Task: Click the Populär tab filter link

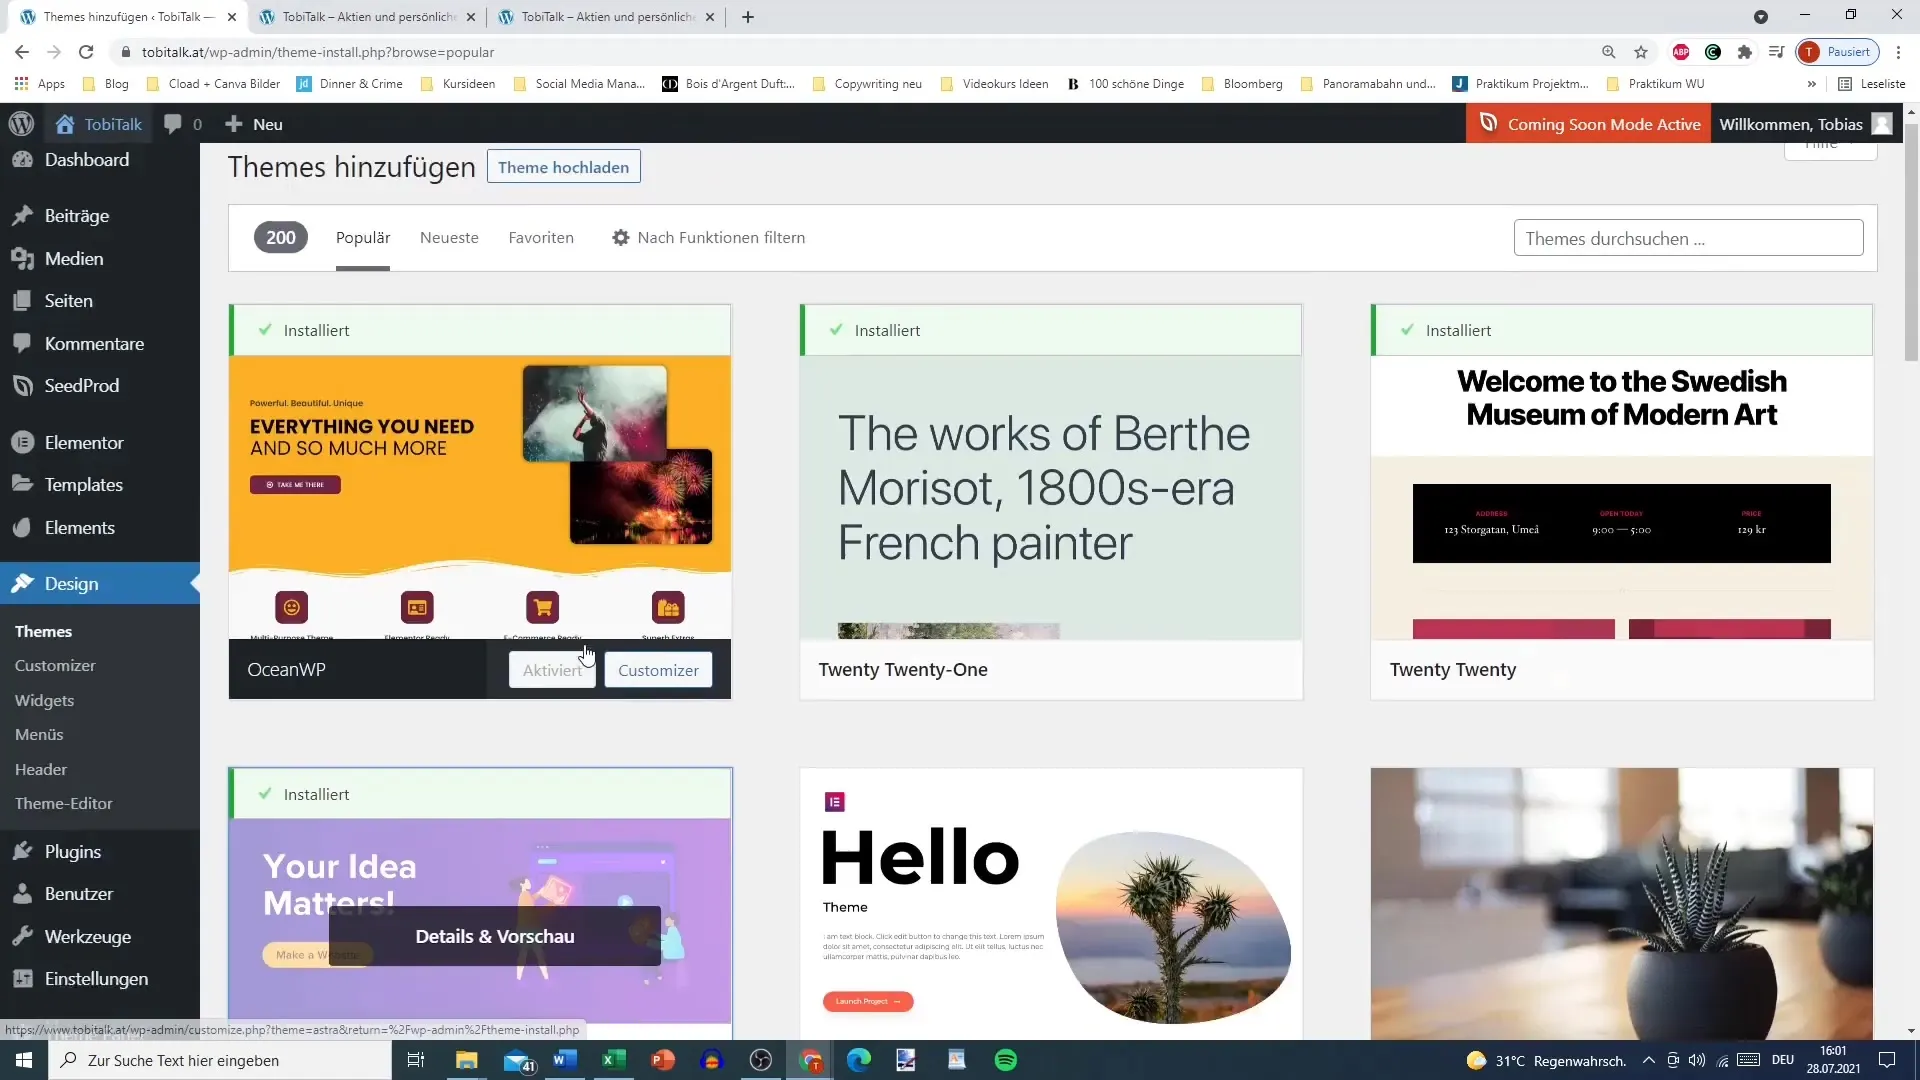Action: click(363, 237)
